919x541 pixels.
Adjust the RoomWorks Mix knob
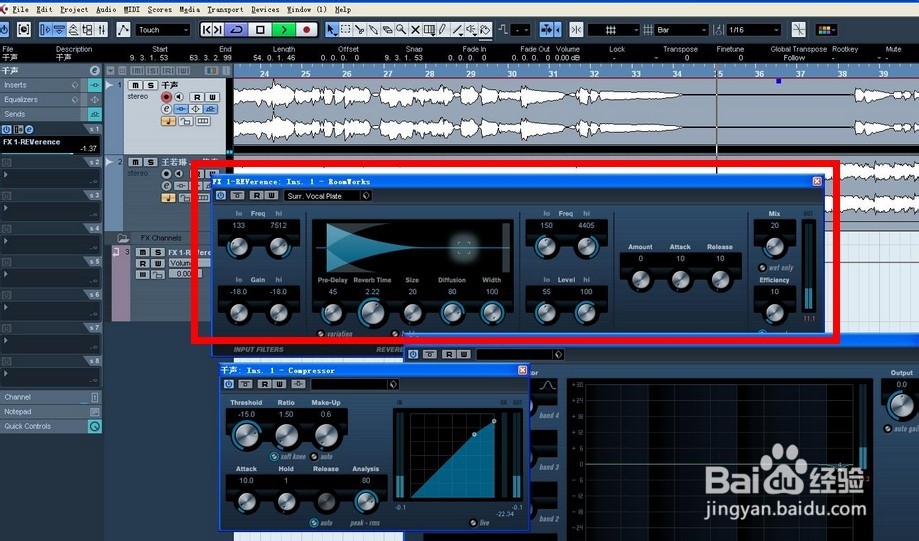pyautogui.click(x=774, y=246)
